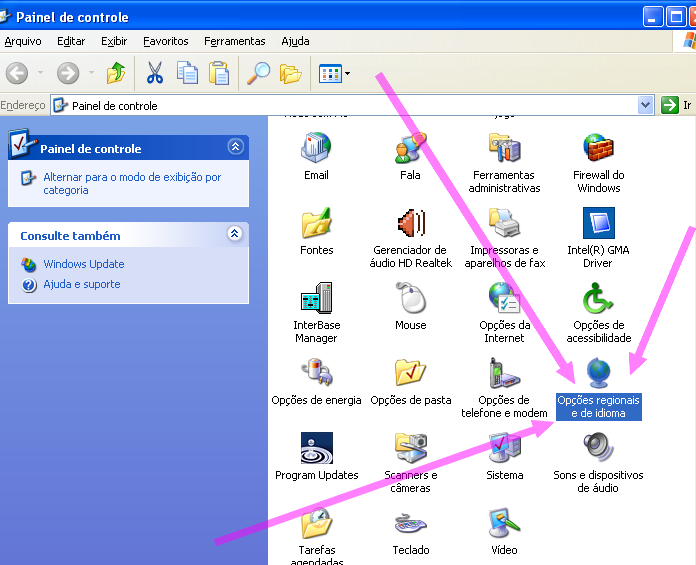
Task: Click the Cut scissors toolbar icon
Action: 155,73
